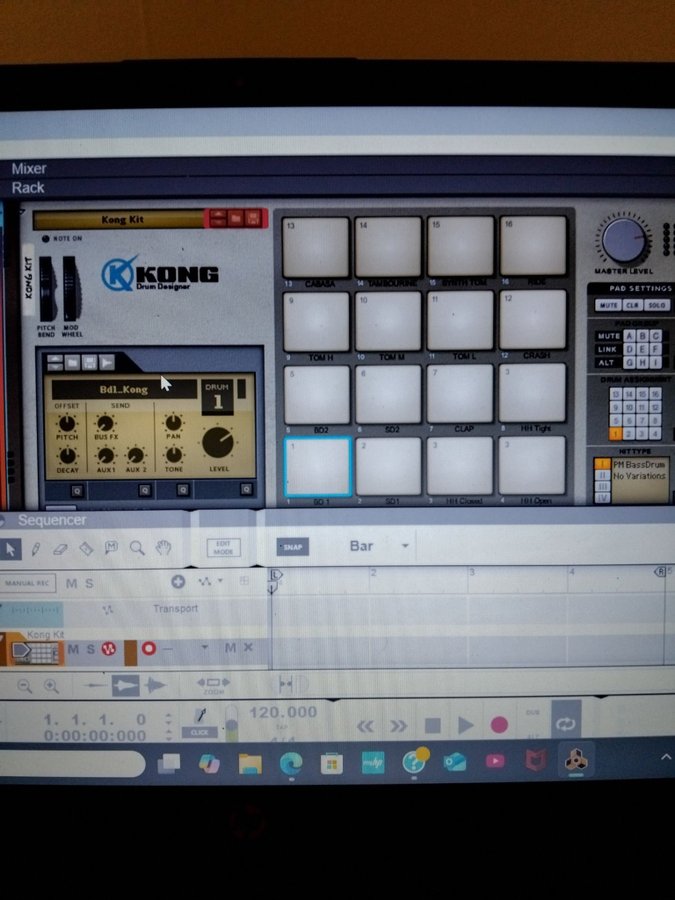Image resolution: width=675 pixels, height=900 pixels.
Task: Select the Pencil tool
Action: (x=36, y=549)
